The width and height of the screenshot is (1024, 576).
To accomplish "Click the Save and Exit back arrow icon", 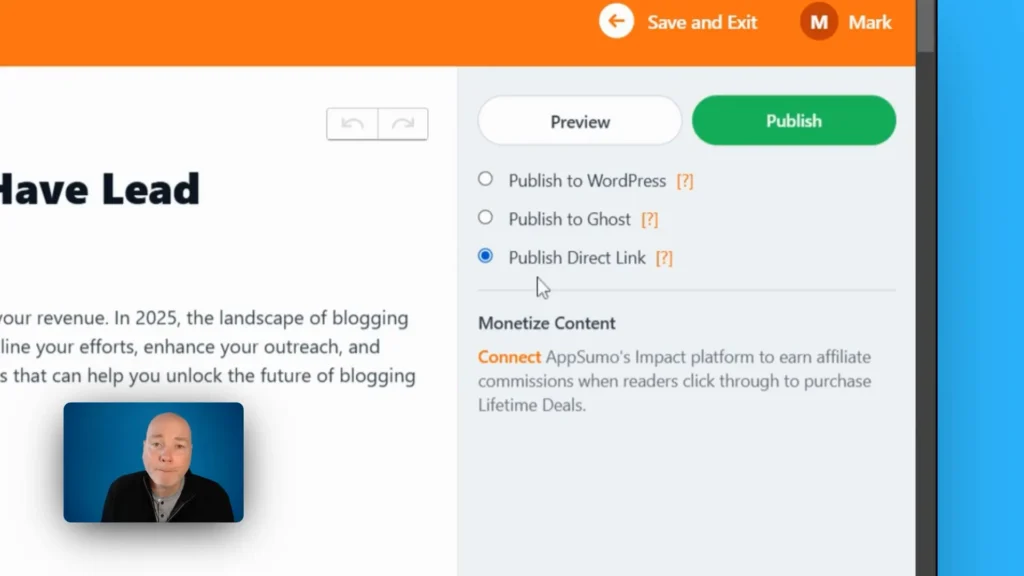I will click(x=616, y=22).
